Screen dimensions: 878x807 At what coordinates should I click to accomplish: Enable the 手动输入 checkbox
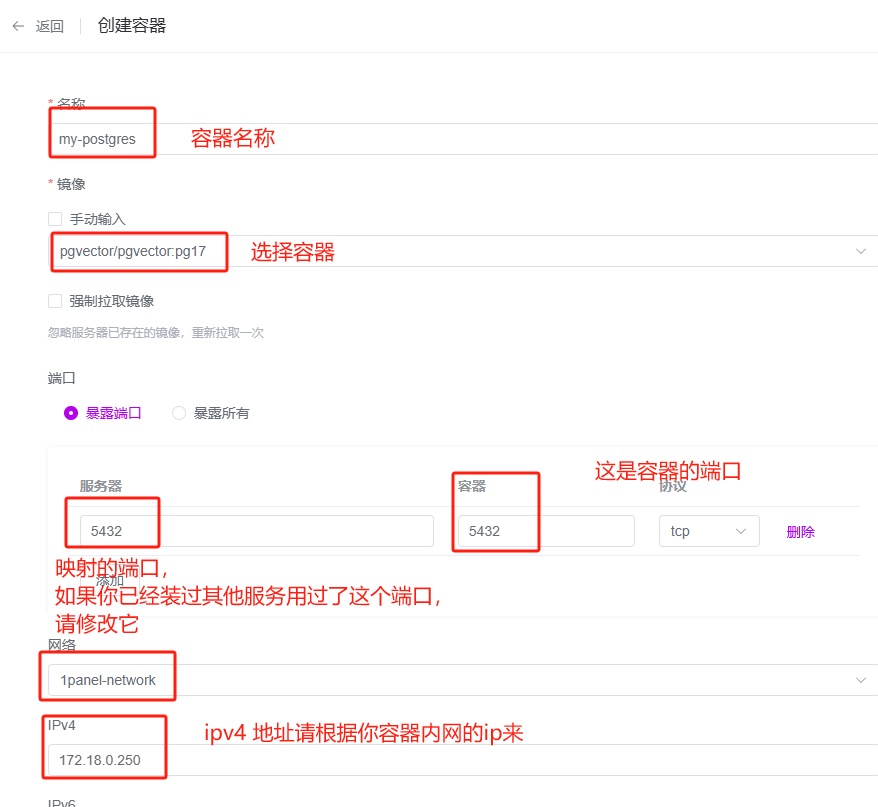point(55,218)
